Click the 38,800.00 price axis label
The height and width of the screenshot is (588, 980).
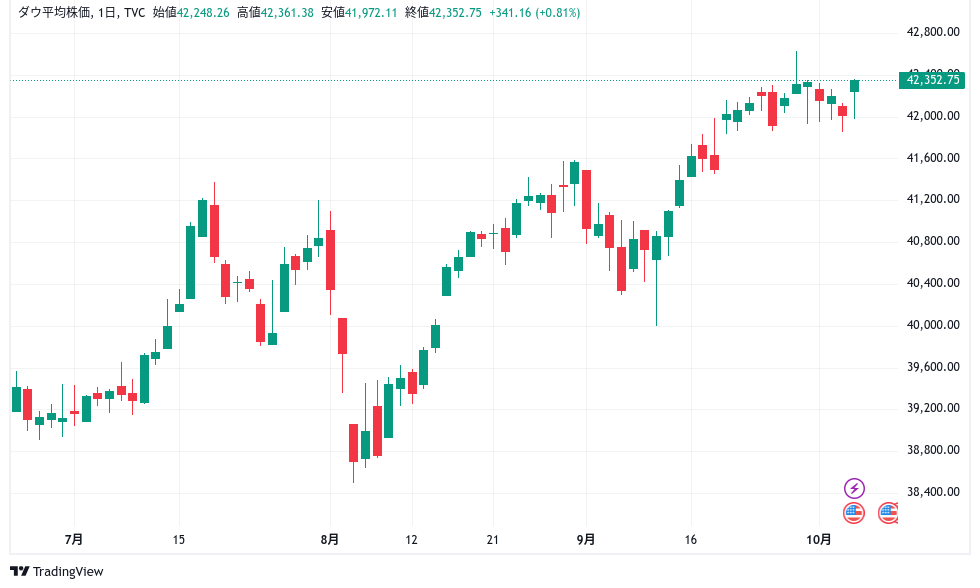(x=933, y=449)
